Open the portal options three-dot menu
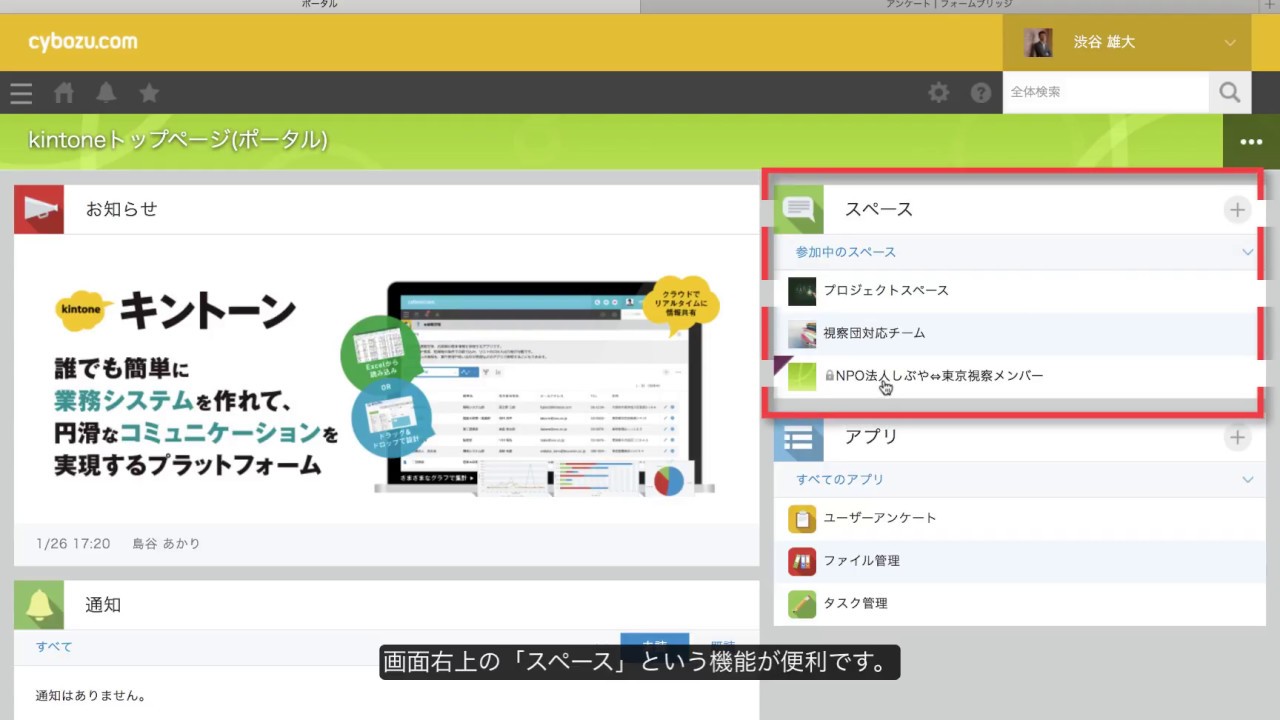1280x720 pixels. point(1251,141)
